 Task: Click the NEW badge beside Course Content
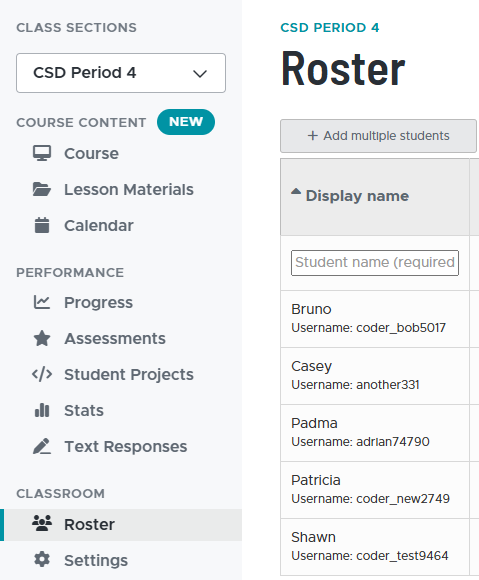click(x=186, y=122)
